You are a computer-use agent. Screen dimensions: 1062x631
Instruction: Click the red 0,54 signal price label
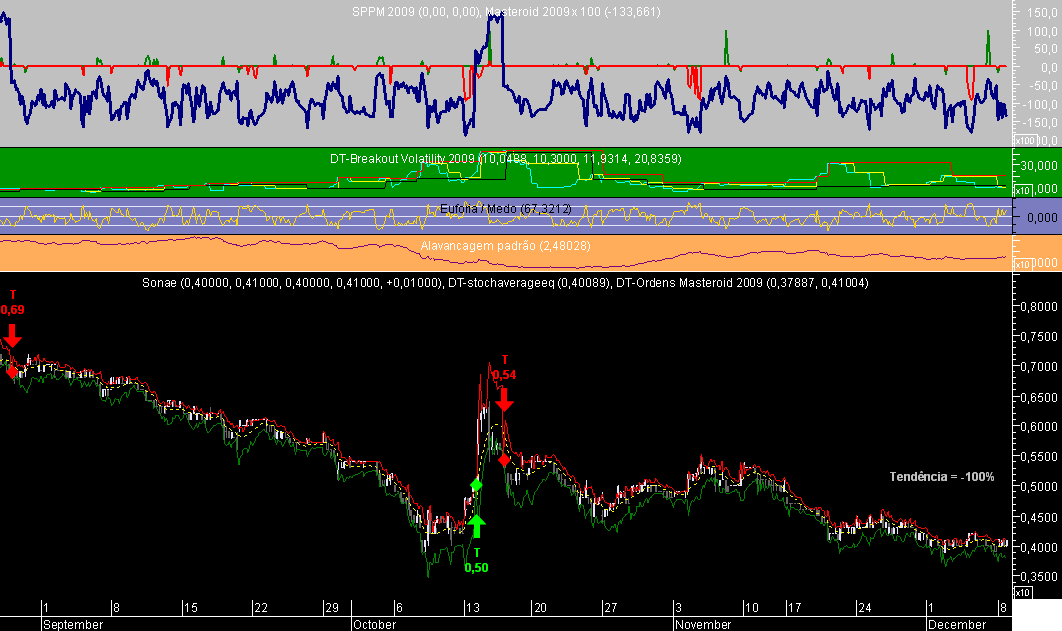504,374
